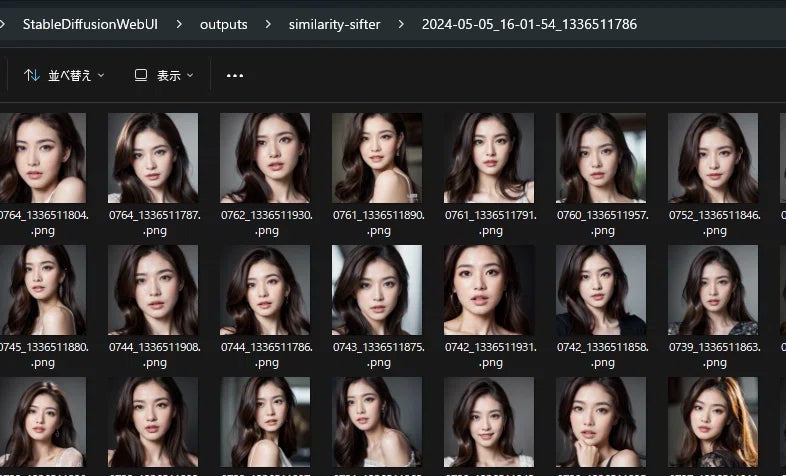Click file name 0762_1336511930.png
The width and height of the screenshot is (786, 476).
(267, 223)
